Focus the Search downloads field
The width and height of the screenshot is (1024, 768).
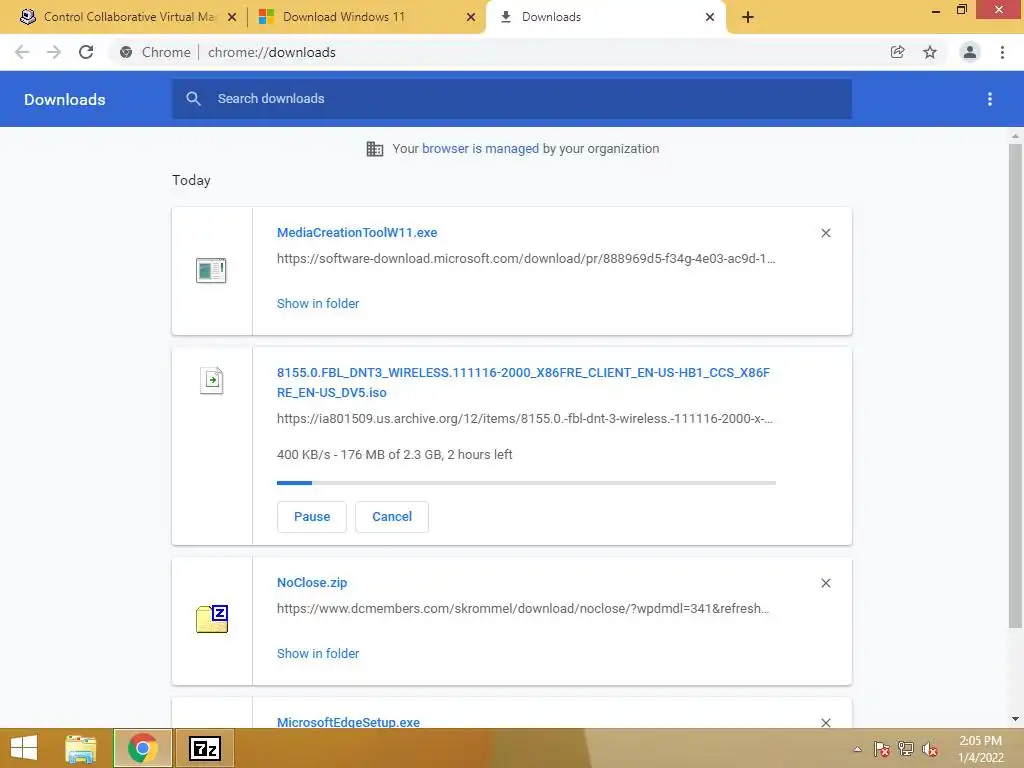(512, 99)
